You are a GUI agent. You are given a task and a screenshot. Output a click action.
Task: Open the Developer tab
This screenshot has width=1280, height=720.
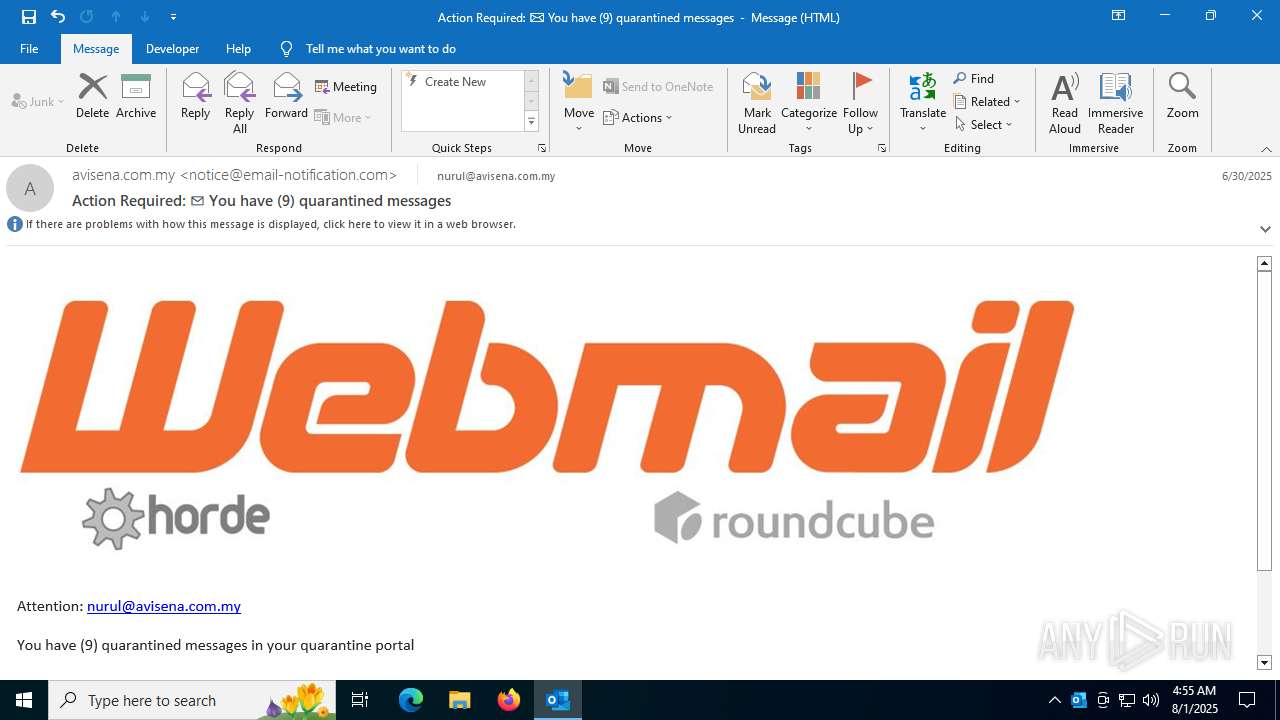point(172,48)
